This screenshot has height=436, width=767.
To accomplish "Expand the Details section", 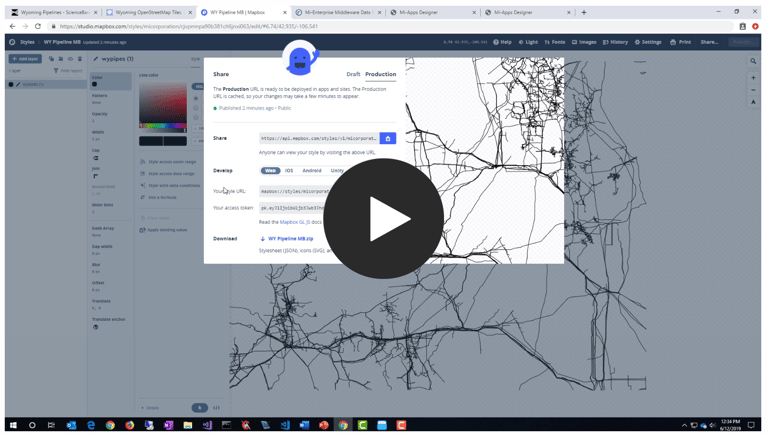I will pyautogui.click(x=150, y=408).
